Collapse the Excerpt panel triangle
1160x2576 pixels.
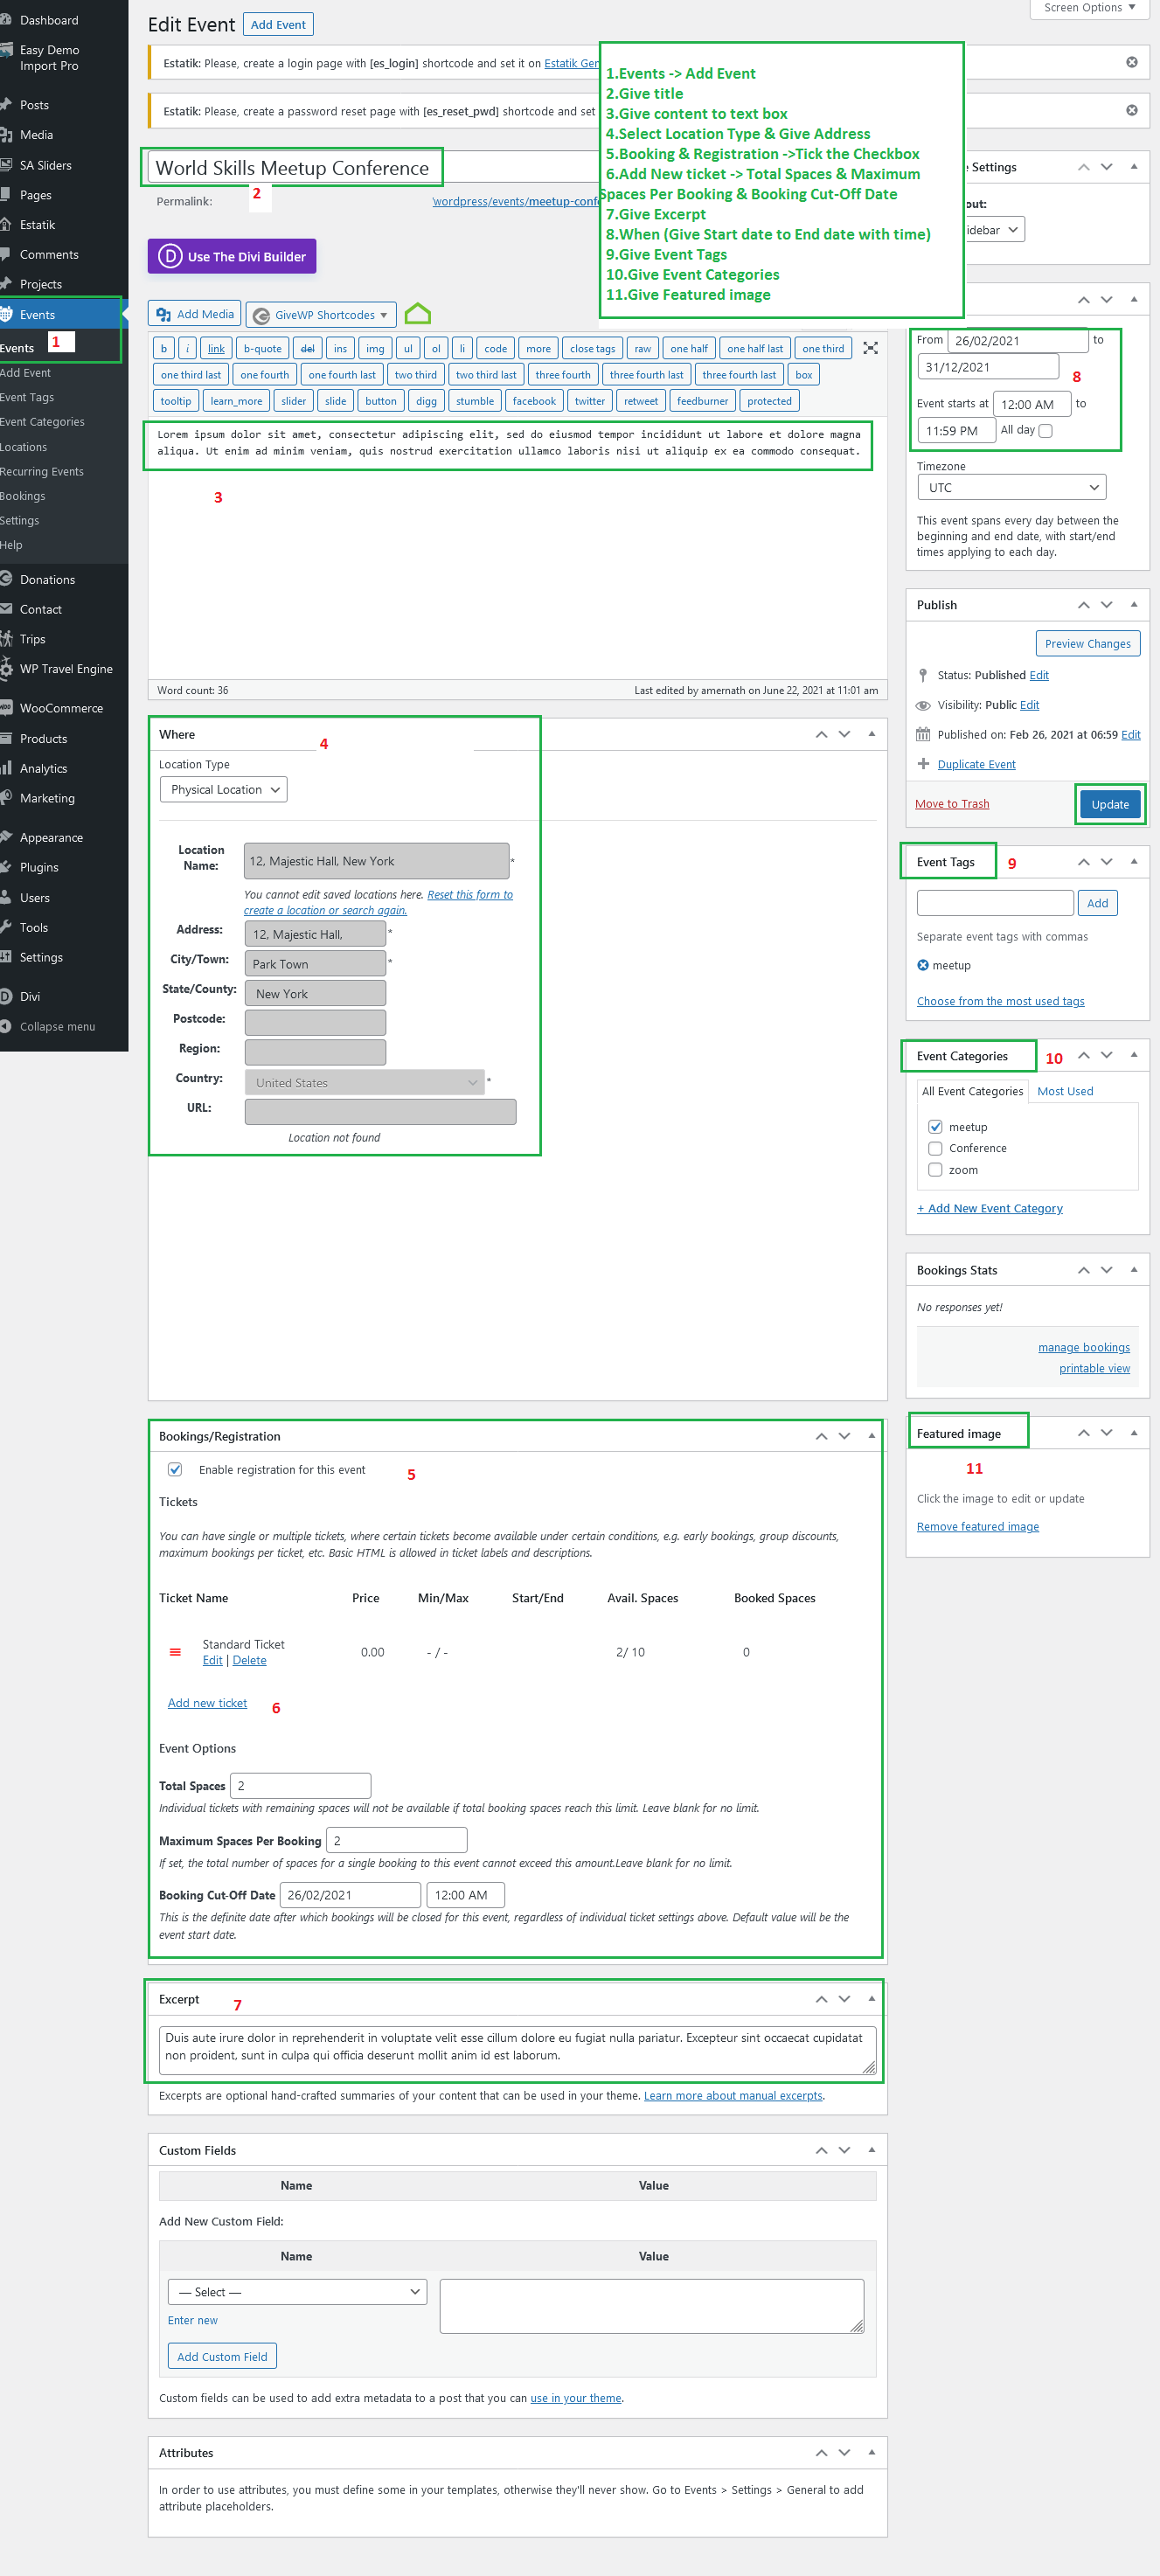click(871, 1998)
